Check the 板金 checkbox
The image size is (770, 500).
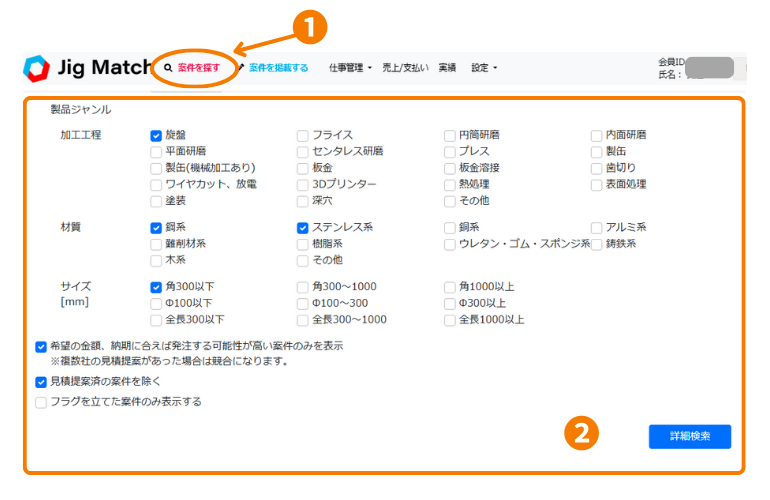(x=302, y=168)
